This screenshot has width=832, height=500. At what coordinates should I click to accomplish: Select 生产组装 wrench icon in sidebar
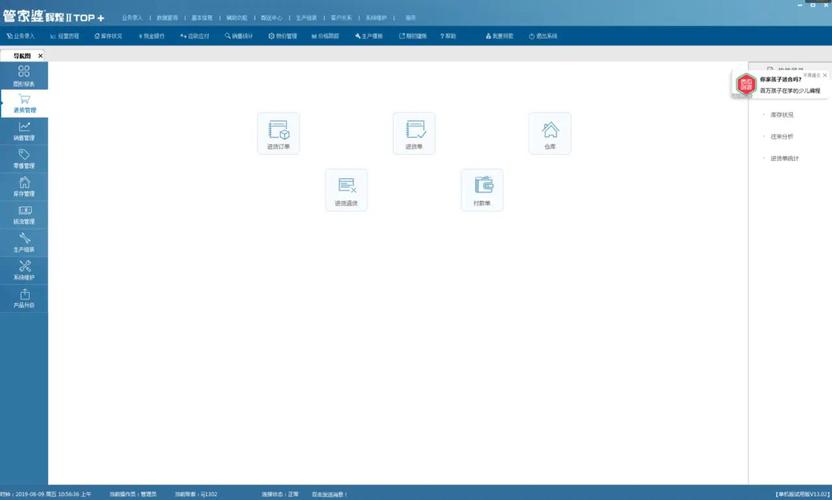tap(24, 243)
